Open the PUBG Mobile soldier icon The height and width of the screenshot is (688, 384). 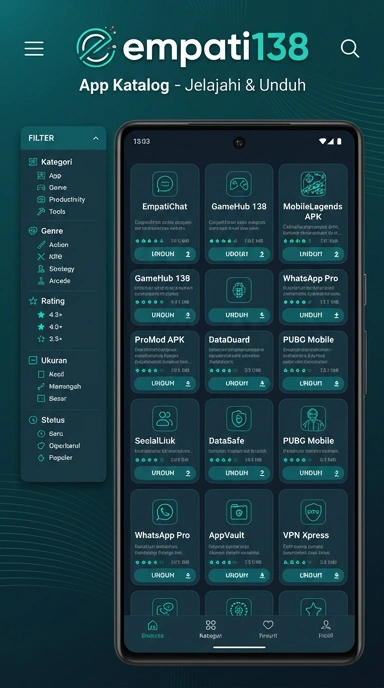click(313, 419)
